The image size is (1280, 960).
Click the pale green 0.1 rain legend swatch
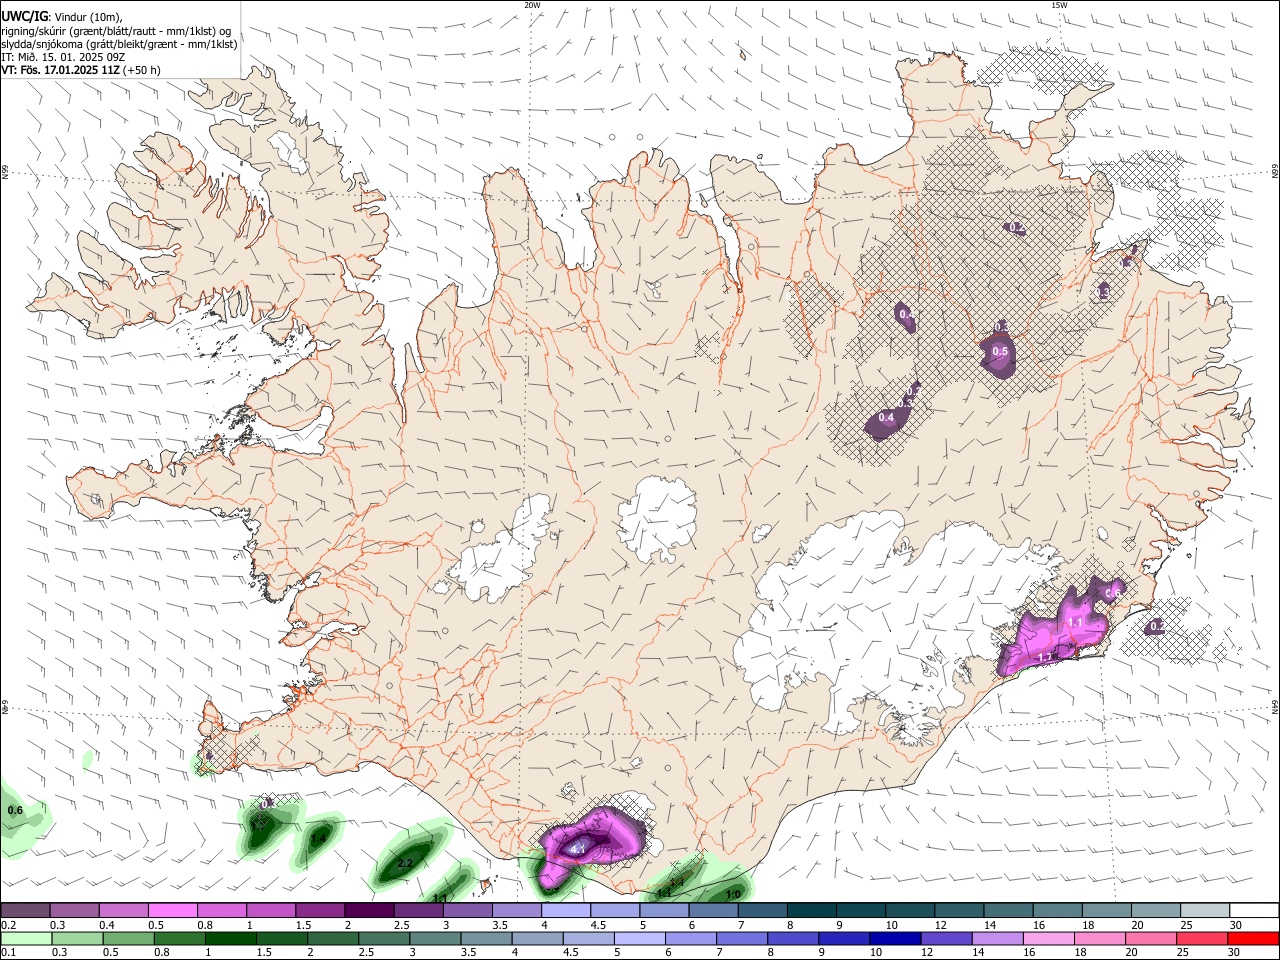[26, 938]
